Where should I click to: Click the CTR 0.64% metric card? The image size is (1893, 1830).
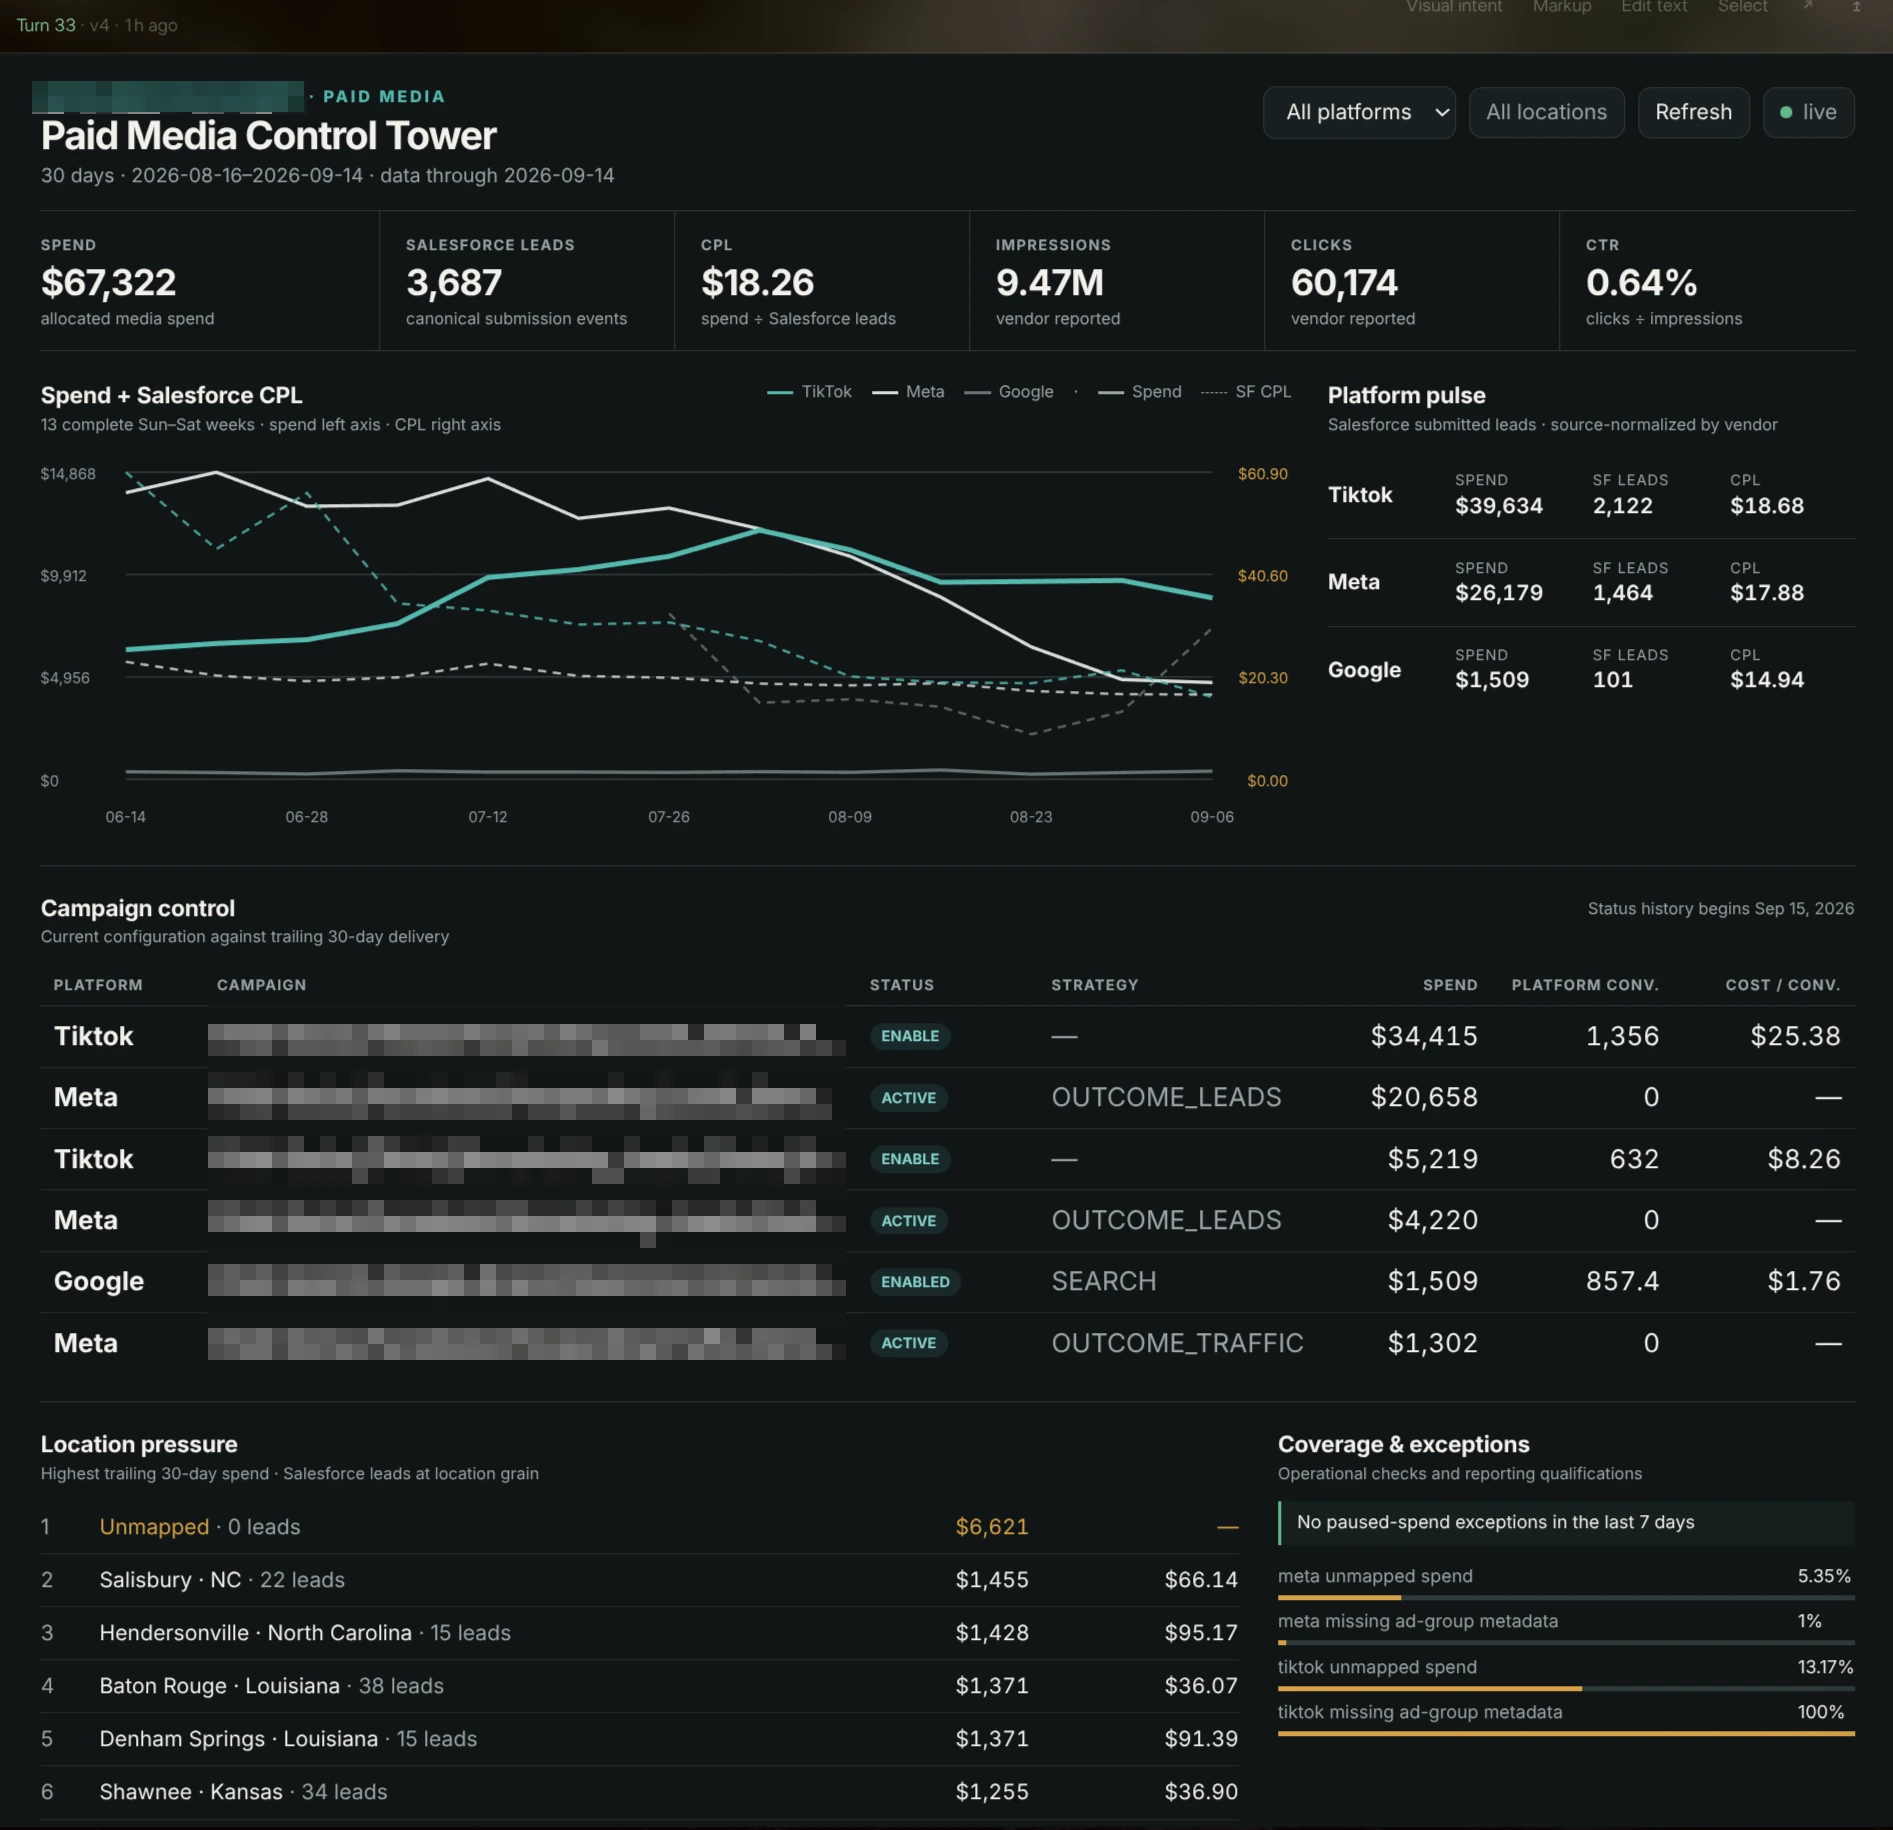tap(1707, 281)
